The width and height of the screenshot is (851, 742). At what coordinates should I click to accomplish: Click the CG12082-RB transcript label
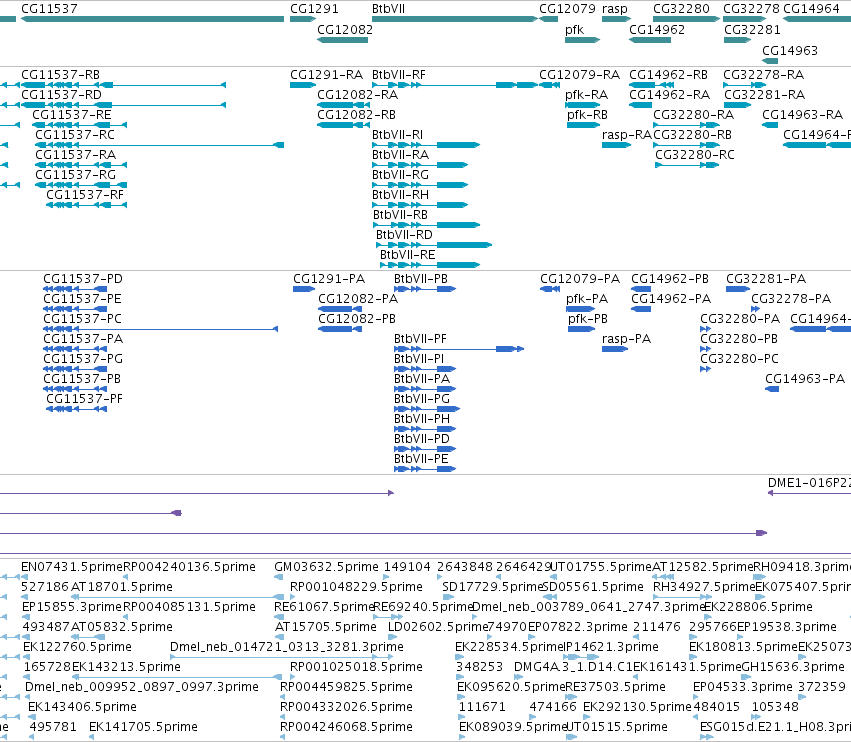[357, 115]
